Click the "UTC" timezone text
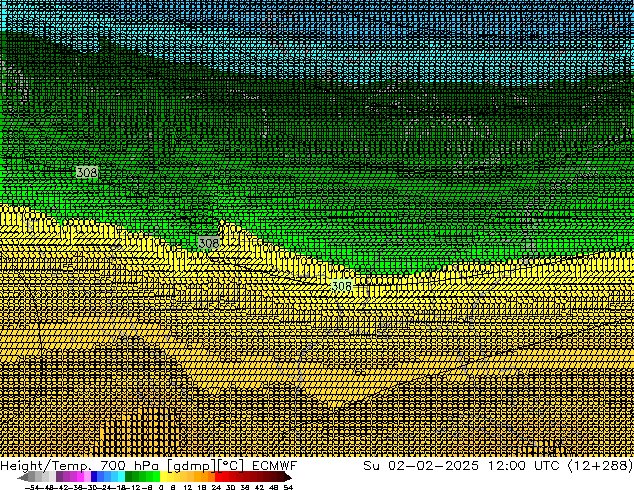The width and height of the screenshot is (634, 490). (547, 465)
